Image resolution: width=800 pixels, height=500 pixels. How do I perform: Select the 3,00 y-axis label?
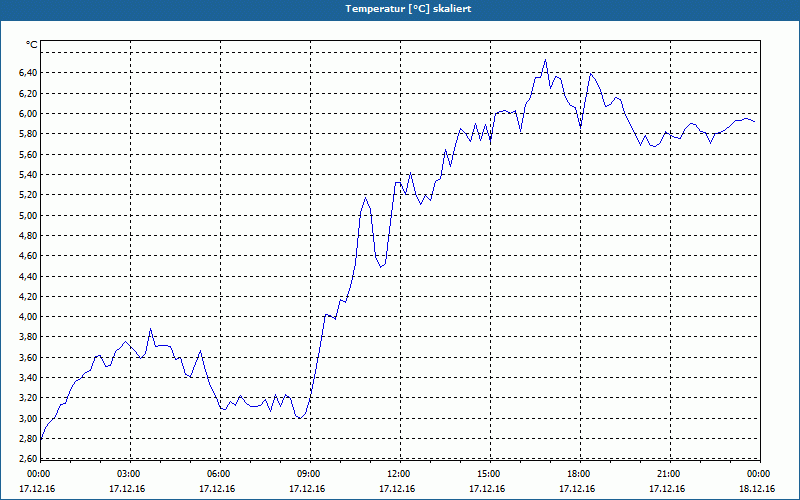tap(28, 418)
